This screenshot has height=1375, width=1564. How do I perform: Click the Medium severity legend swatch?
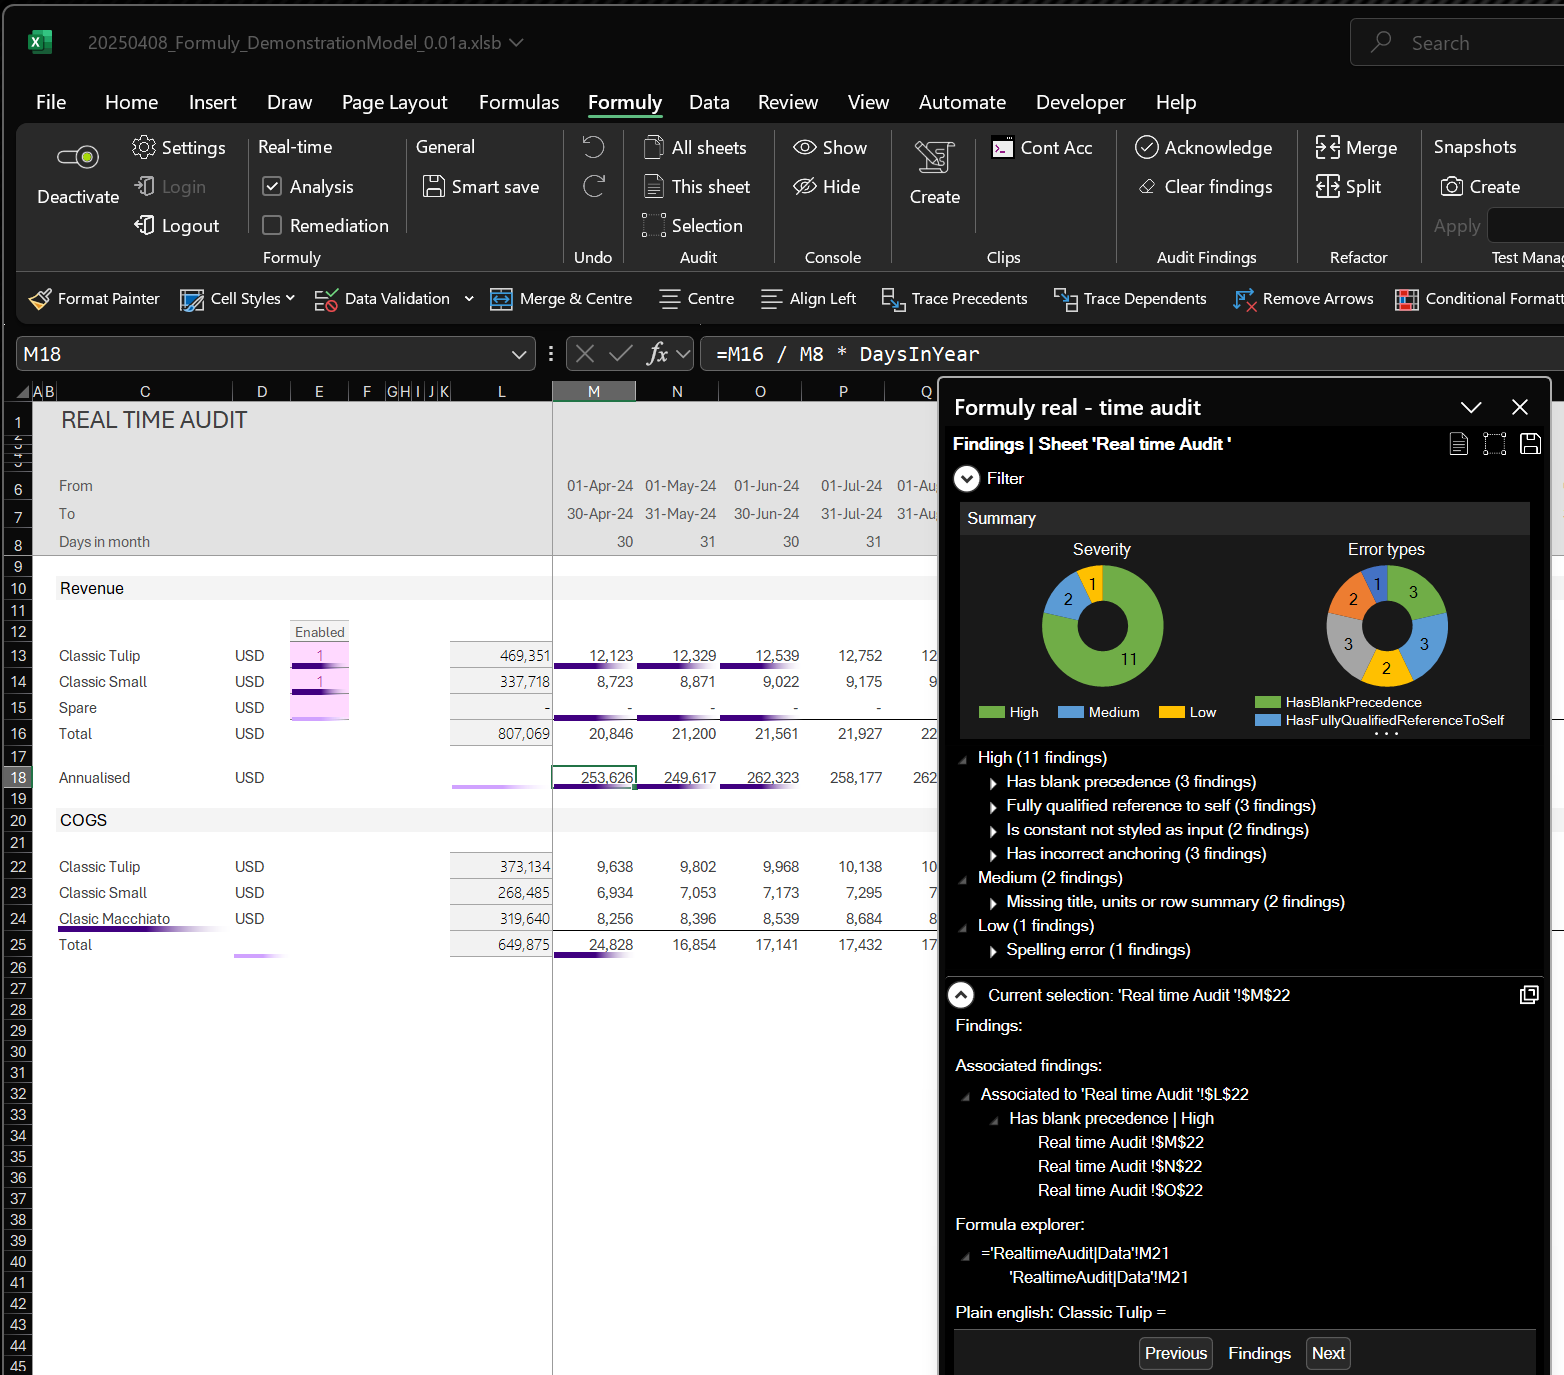pyautogui.click(x=1071, y=712)
